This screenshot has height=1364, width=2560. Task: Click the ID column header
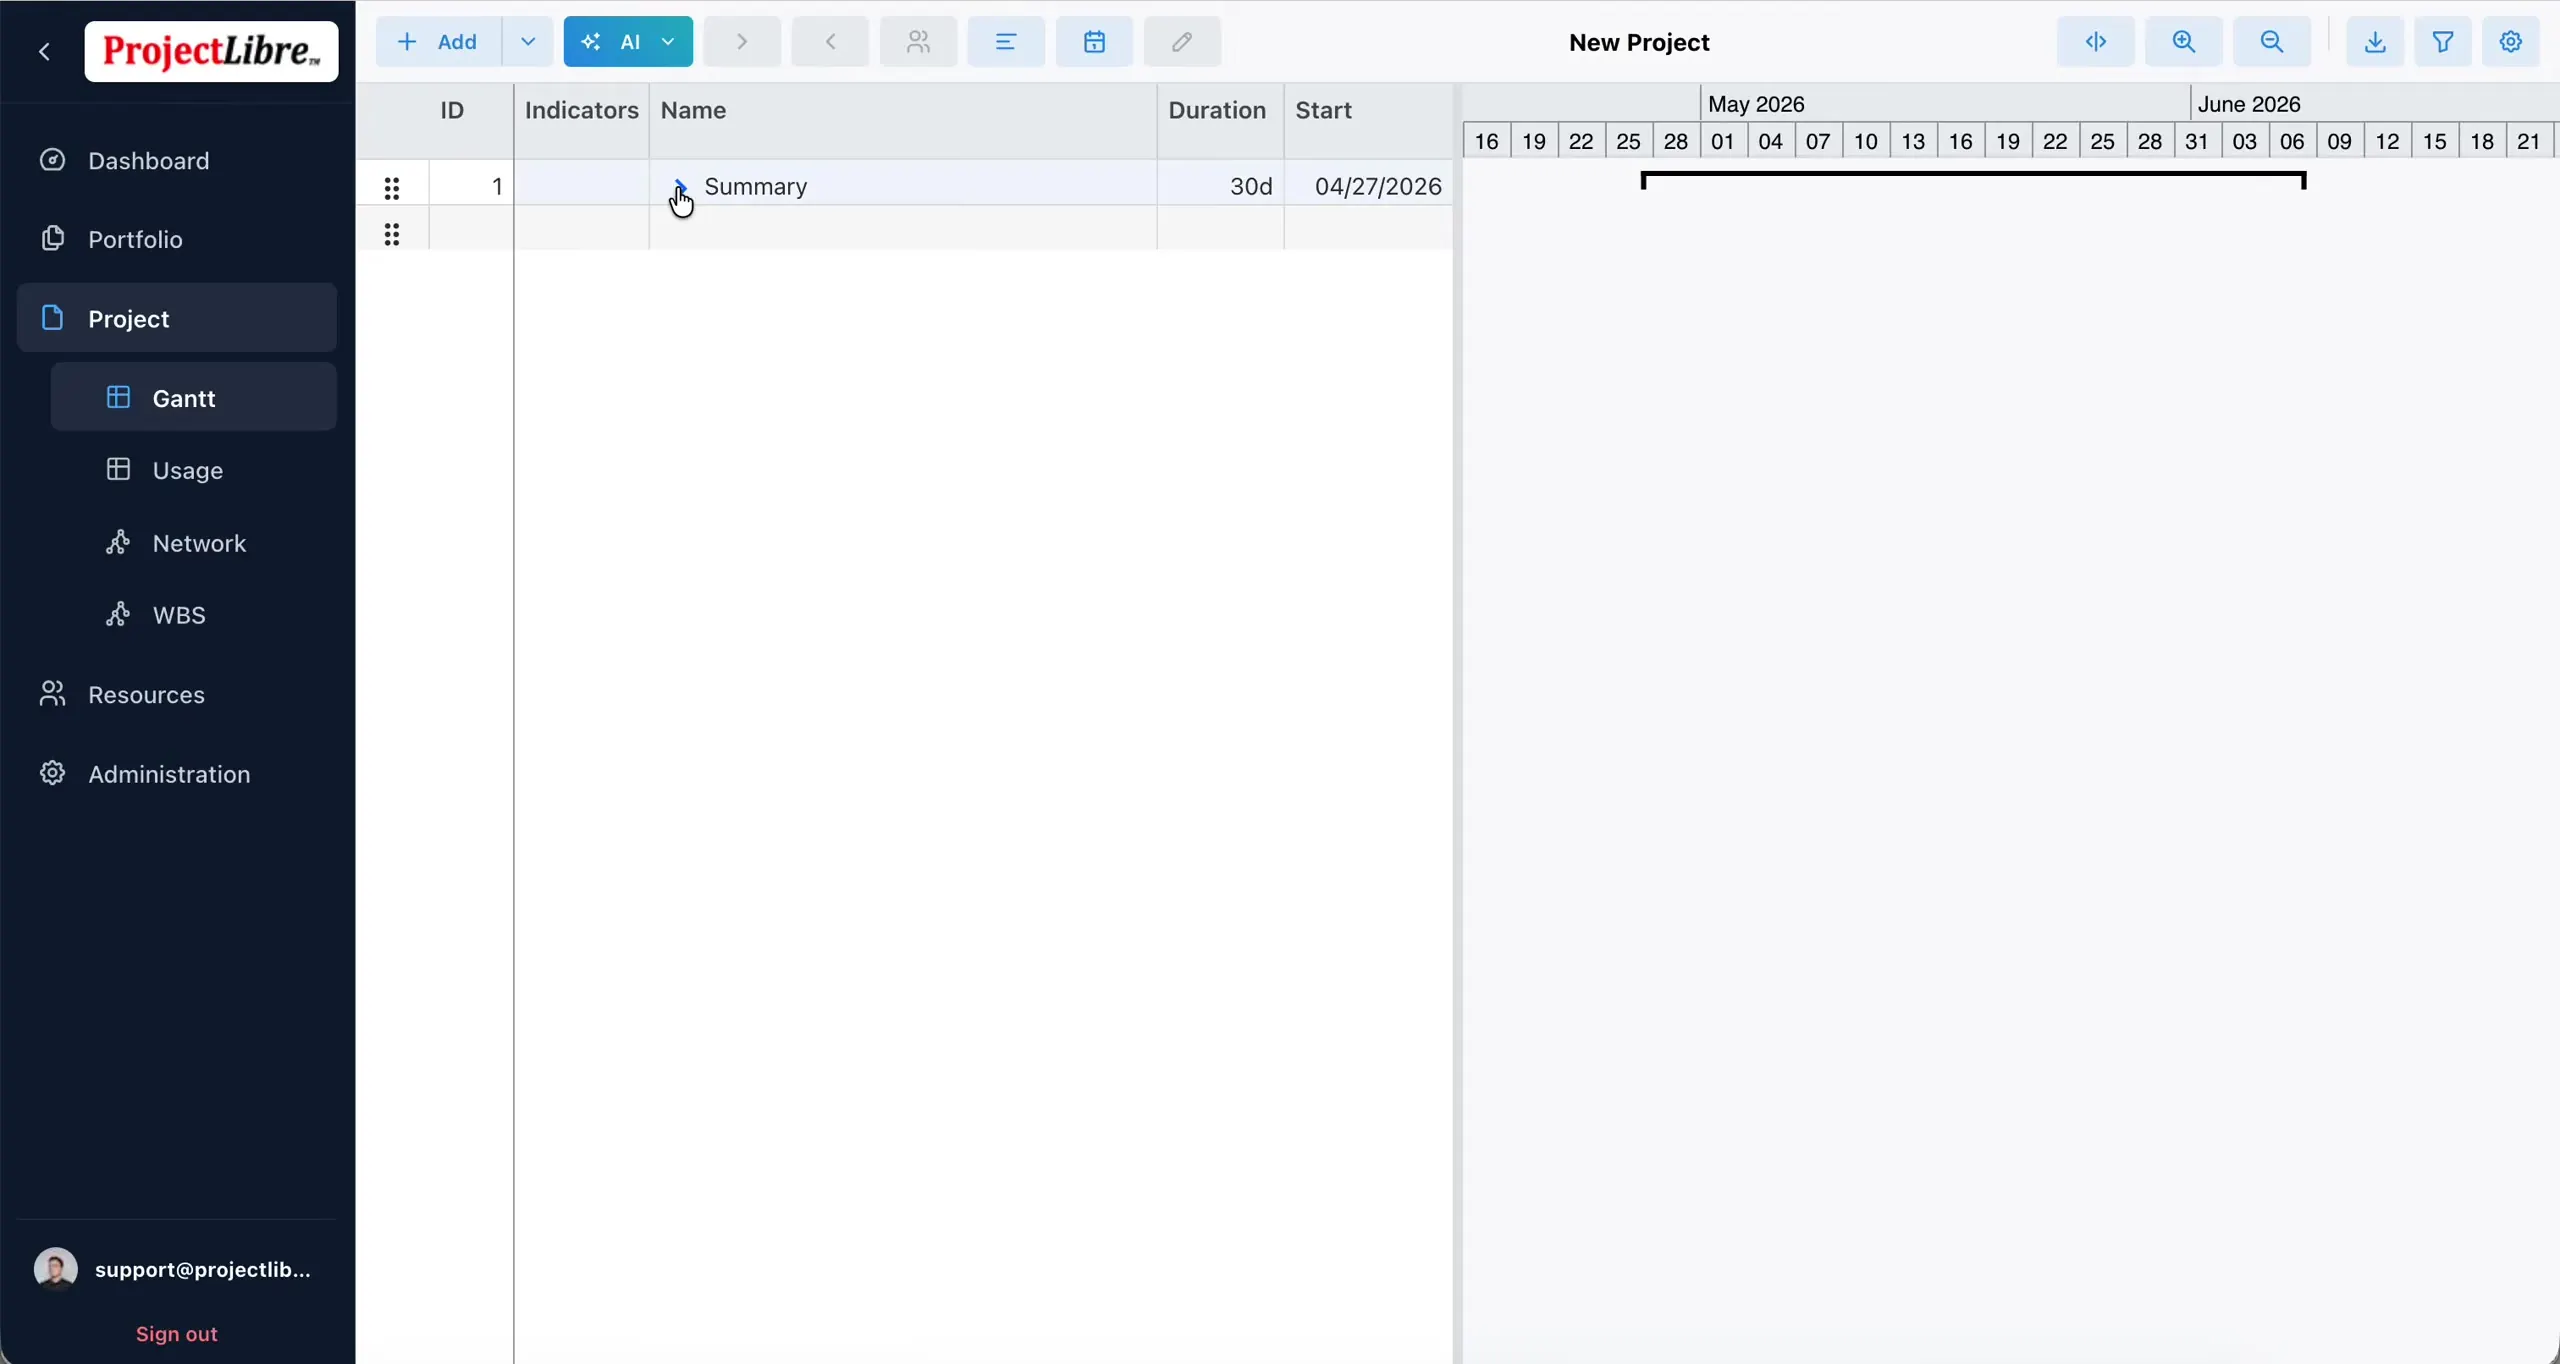point(452,110)
